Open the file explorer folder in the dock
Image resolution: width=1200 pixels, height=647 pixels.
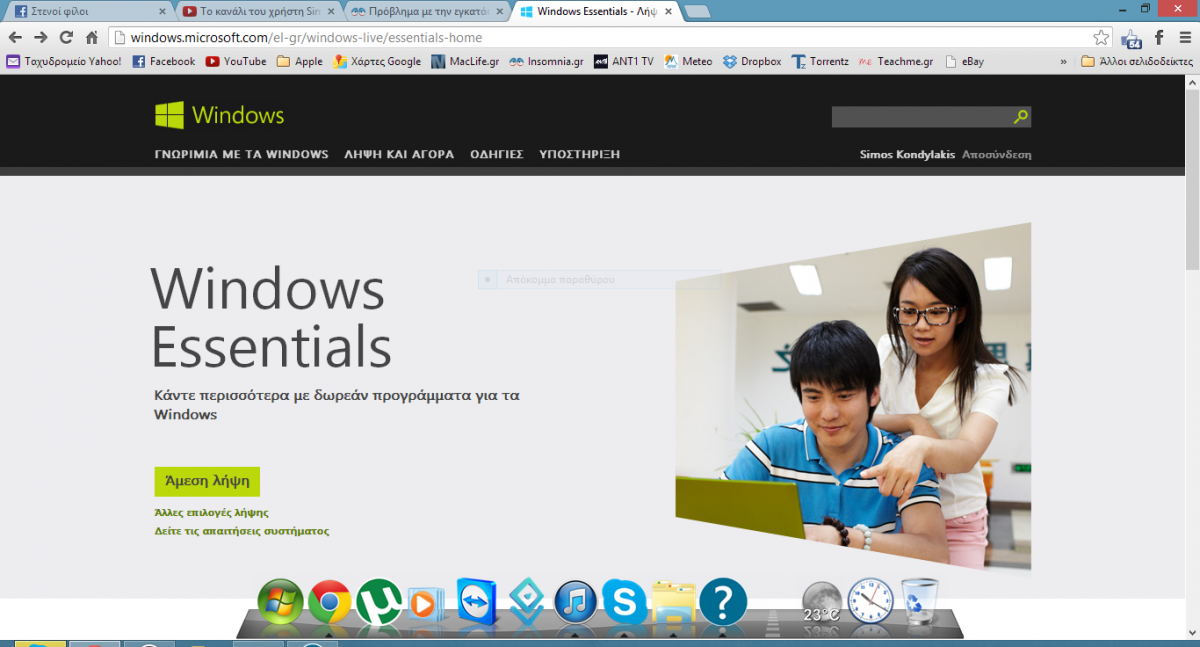673,602
